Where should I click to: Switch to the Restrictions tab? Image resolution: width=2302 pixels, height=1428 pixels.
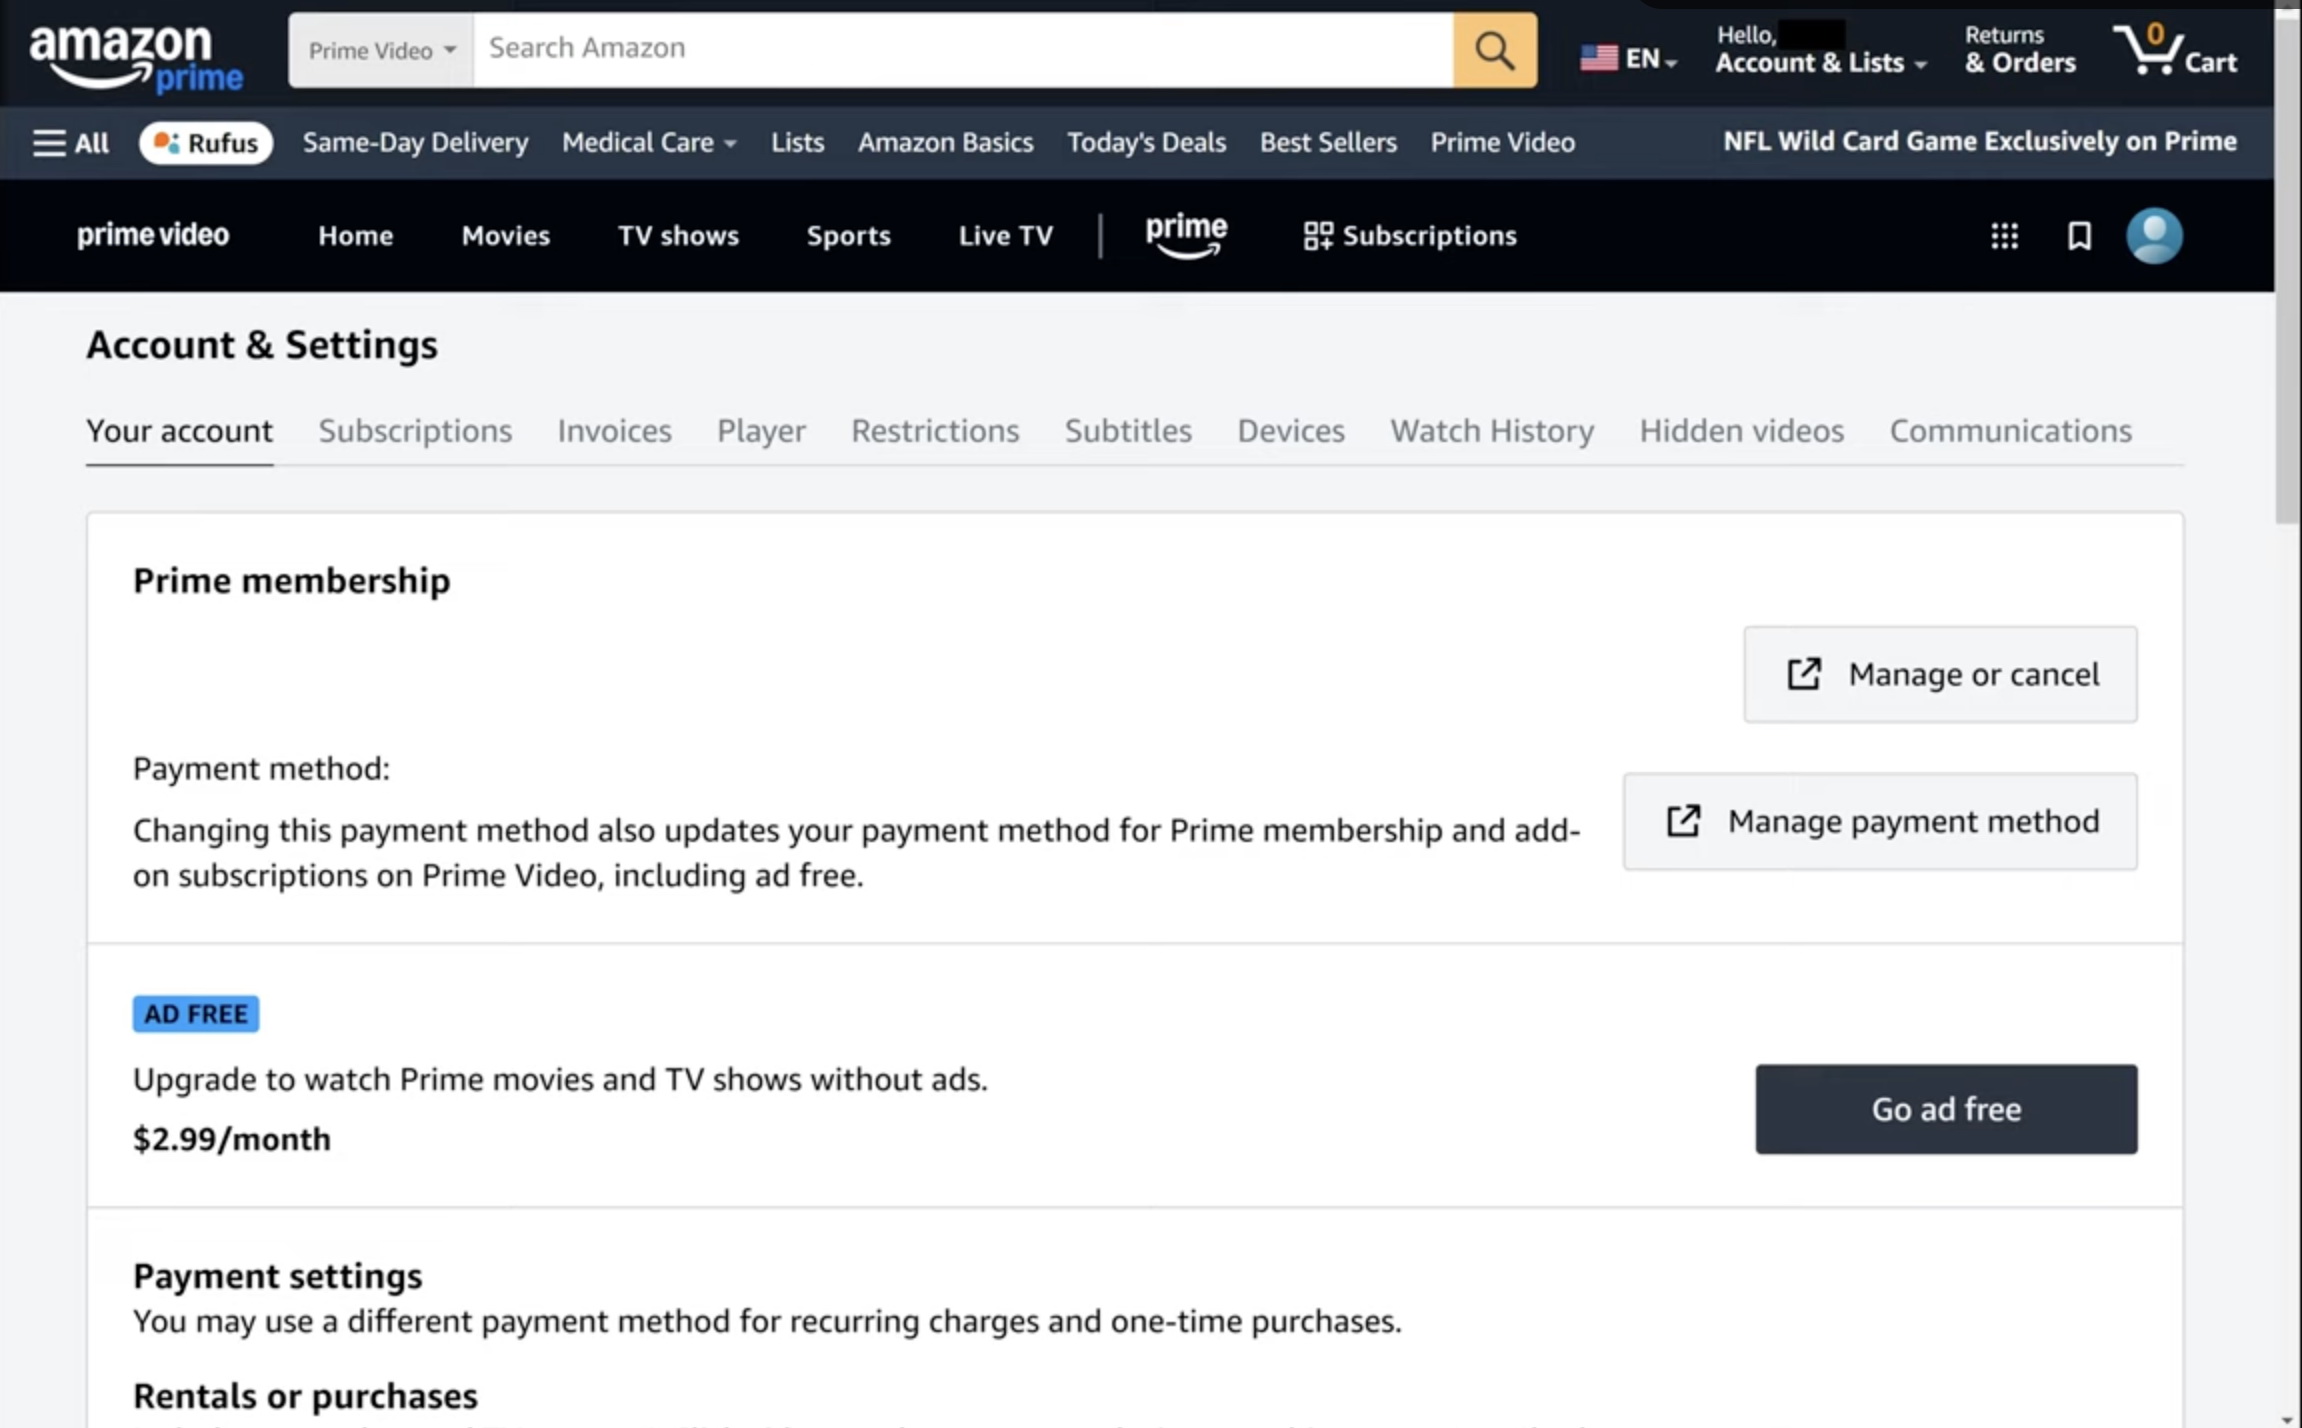(x=934, y=431)
